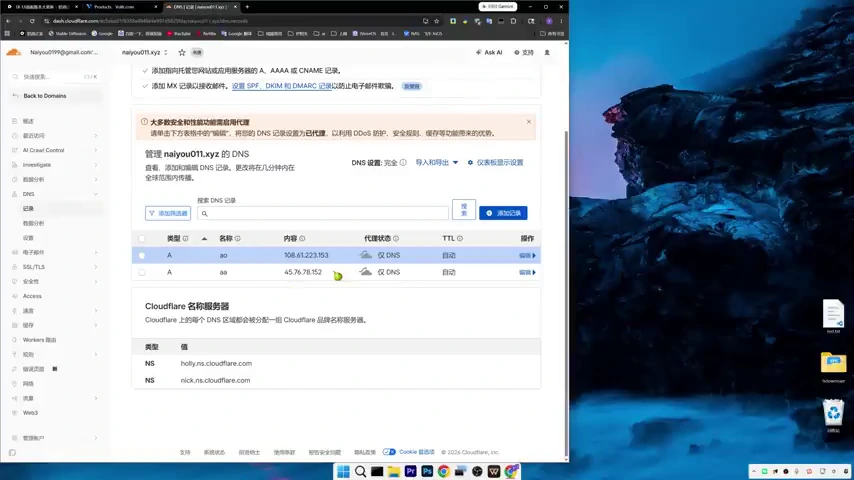Dismiss the proxy warning banner
Image resolution: width=854 pixels, height=480 pixels.
pyautogui.click(x=529, y=121)
